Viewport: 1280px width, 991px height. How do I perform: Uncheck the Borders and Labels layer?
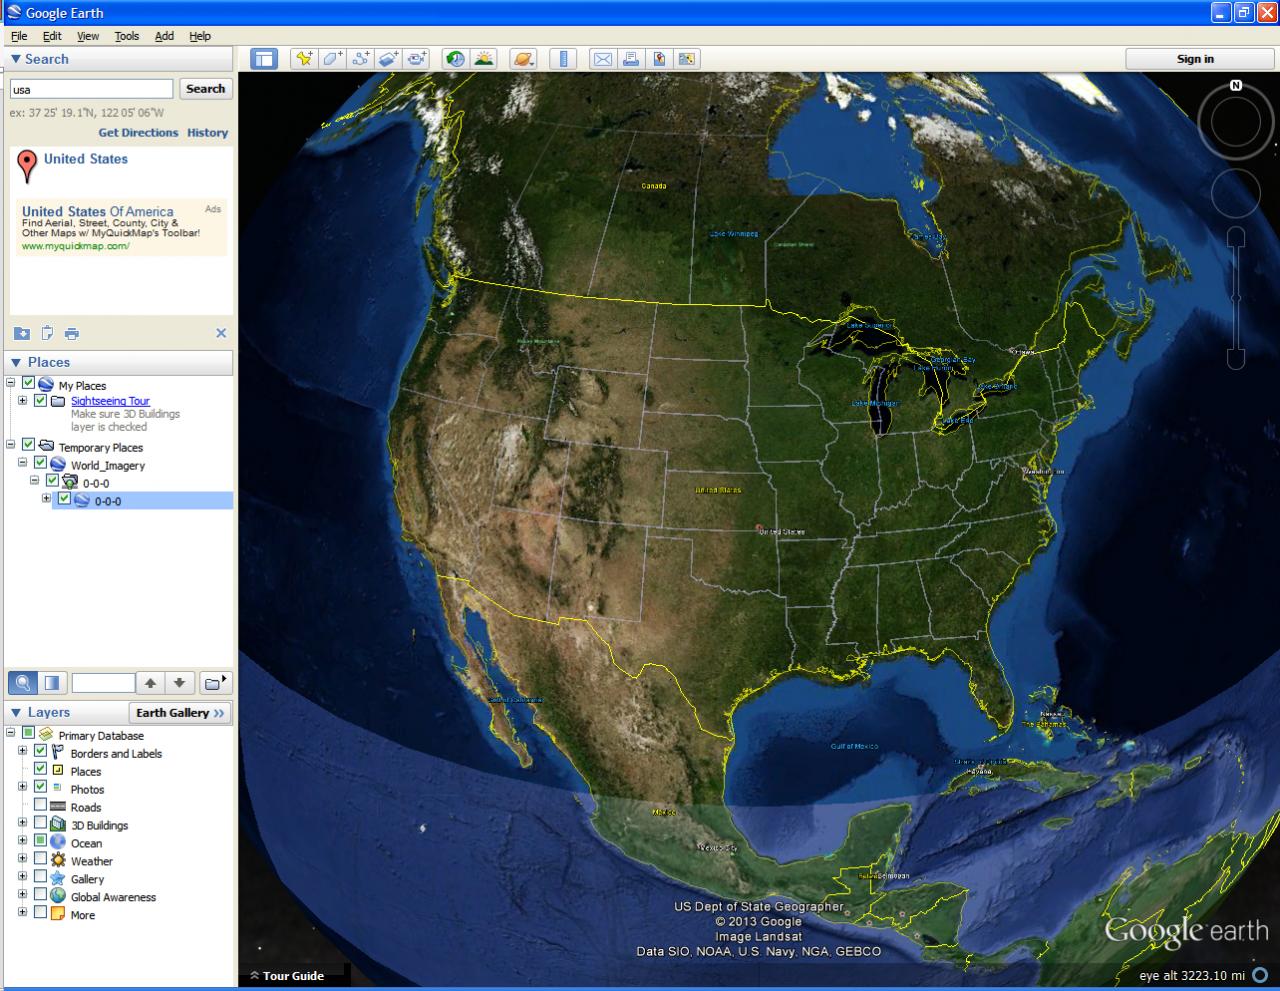40,753
